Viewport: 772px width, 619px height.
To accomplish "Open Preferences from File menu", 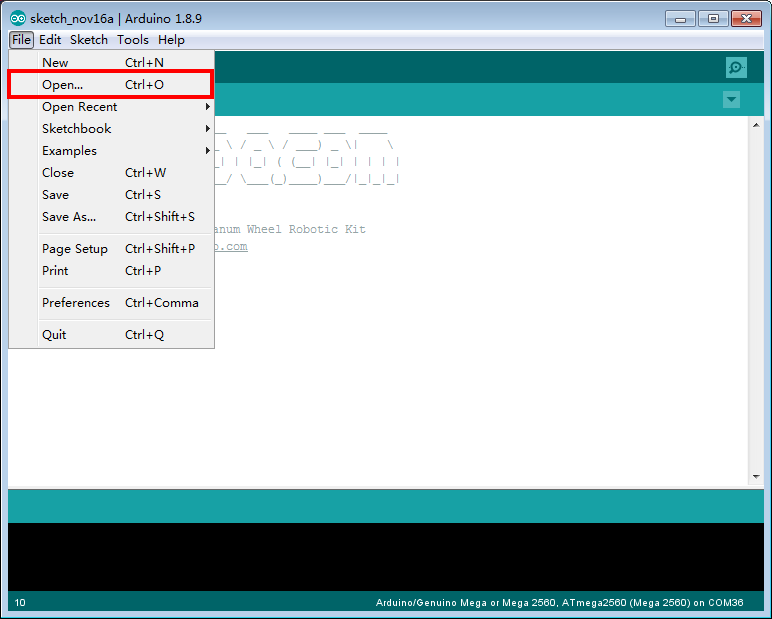I will pos(112,303).
